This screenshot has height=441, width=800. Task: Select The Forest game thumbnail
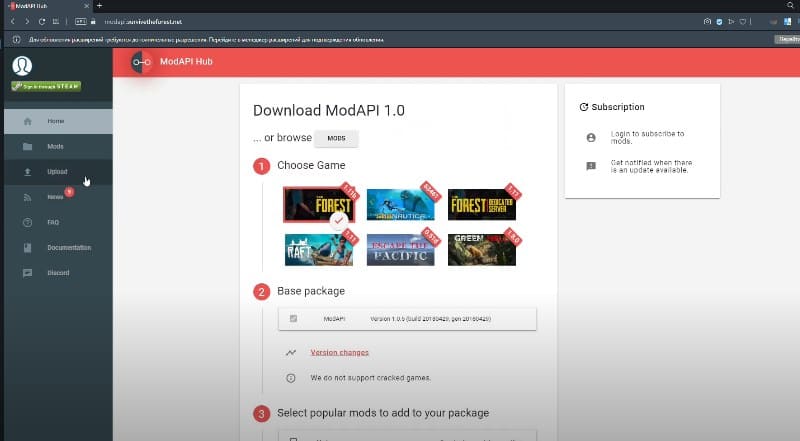[x=319, y=205]
